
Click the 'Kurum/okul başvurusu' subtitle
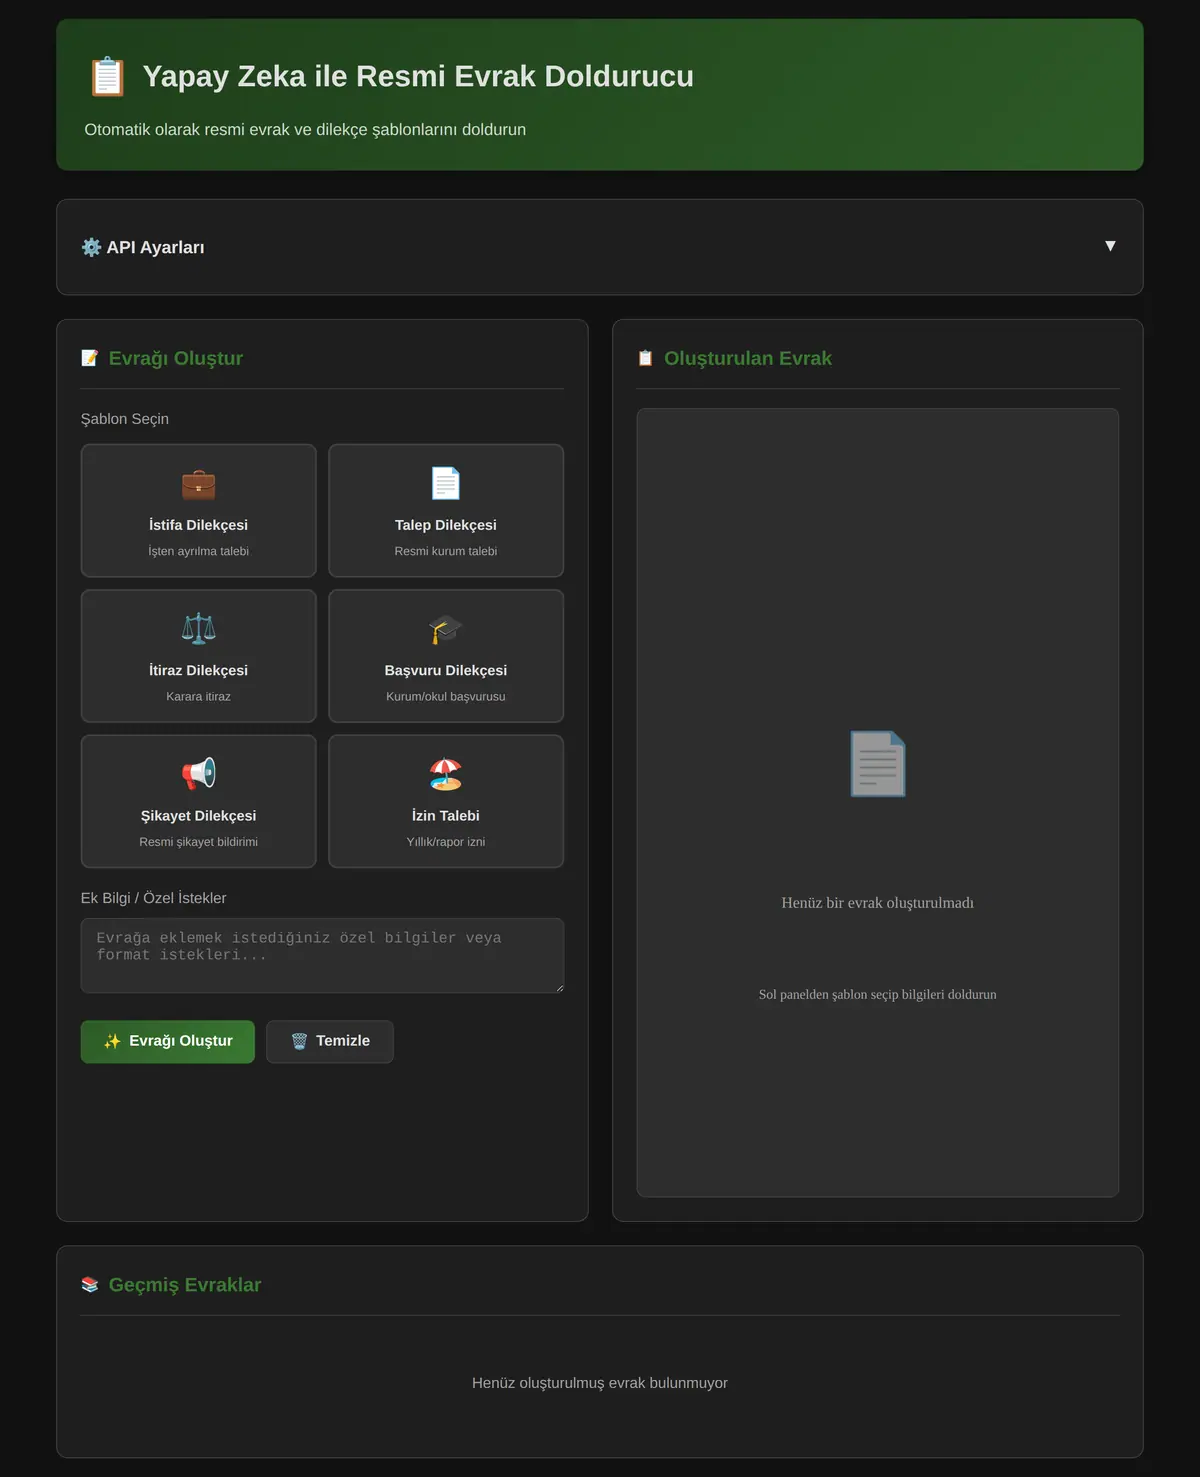coord(446,696)
